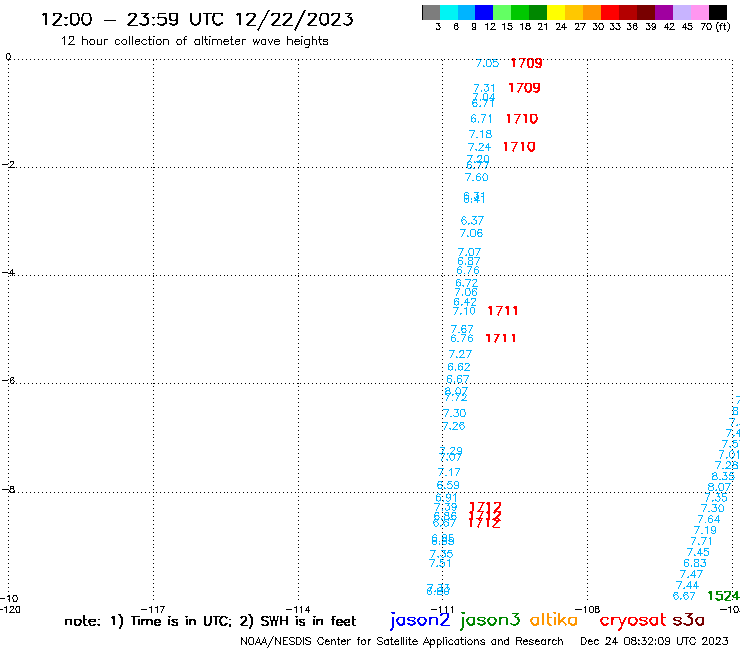
Task: Click the pink swatch near 70 (ft)
Action: [699, 12]
